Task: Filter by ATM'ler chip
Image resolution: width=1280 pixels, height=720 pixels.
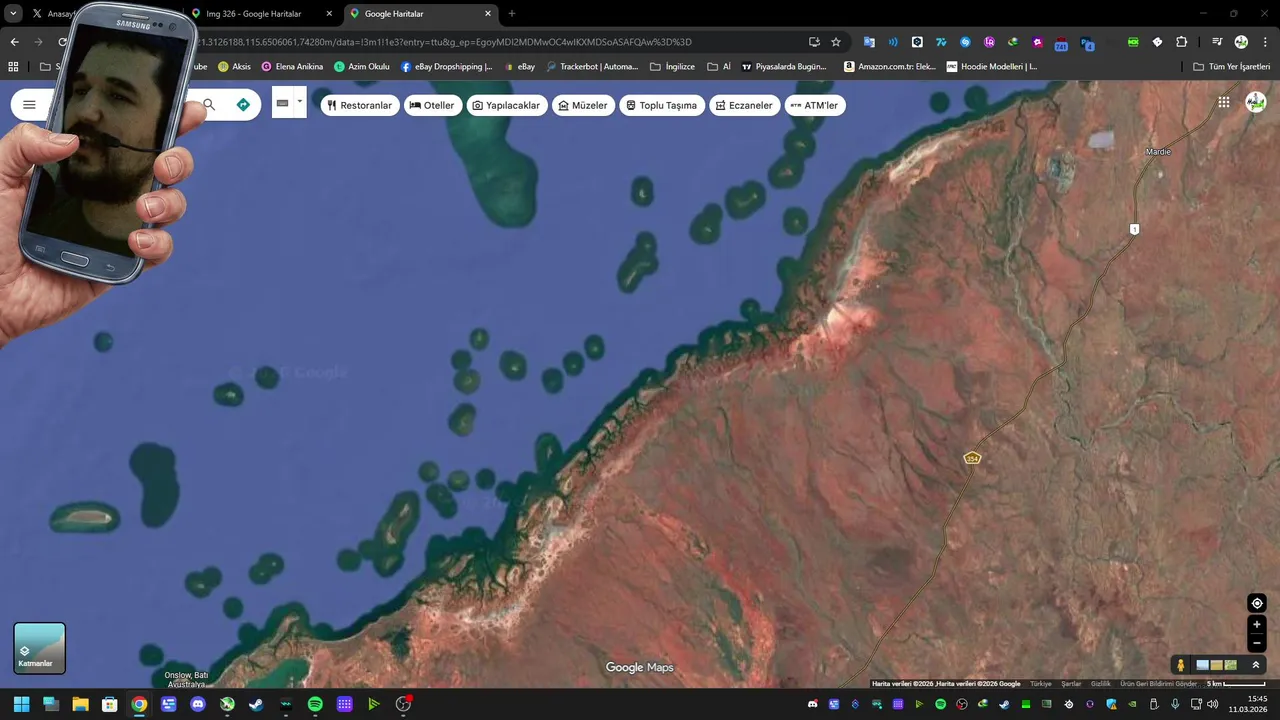Action: point(815,105)
